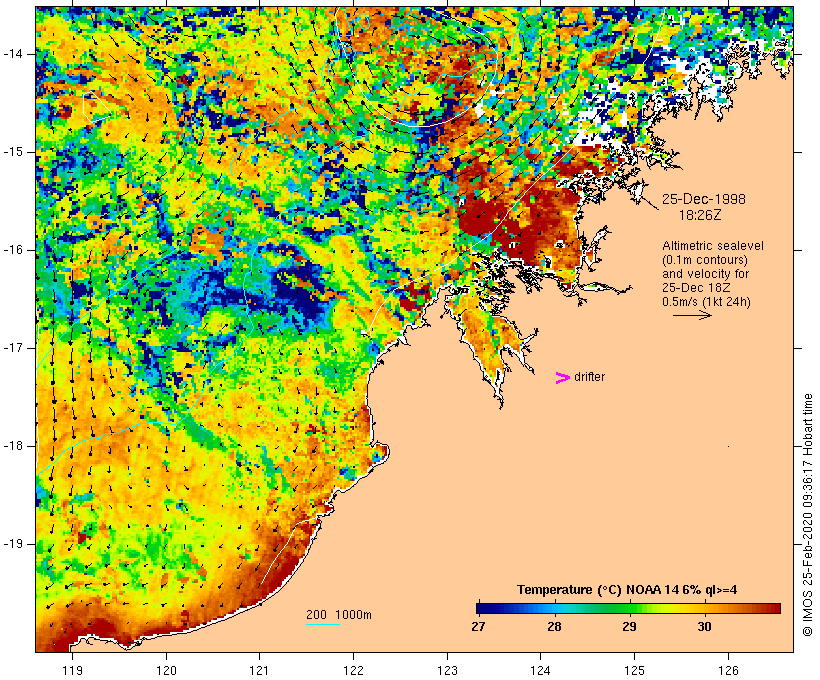This screenshot has height=680, width=820.
Task: Click the longitude label '120'
Action: pyautogui.click(x=166, y=670)
